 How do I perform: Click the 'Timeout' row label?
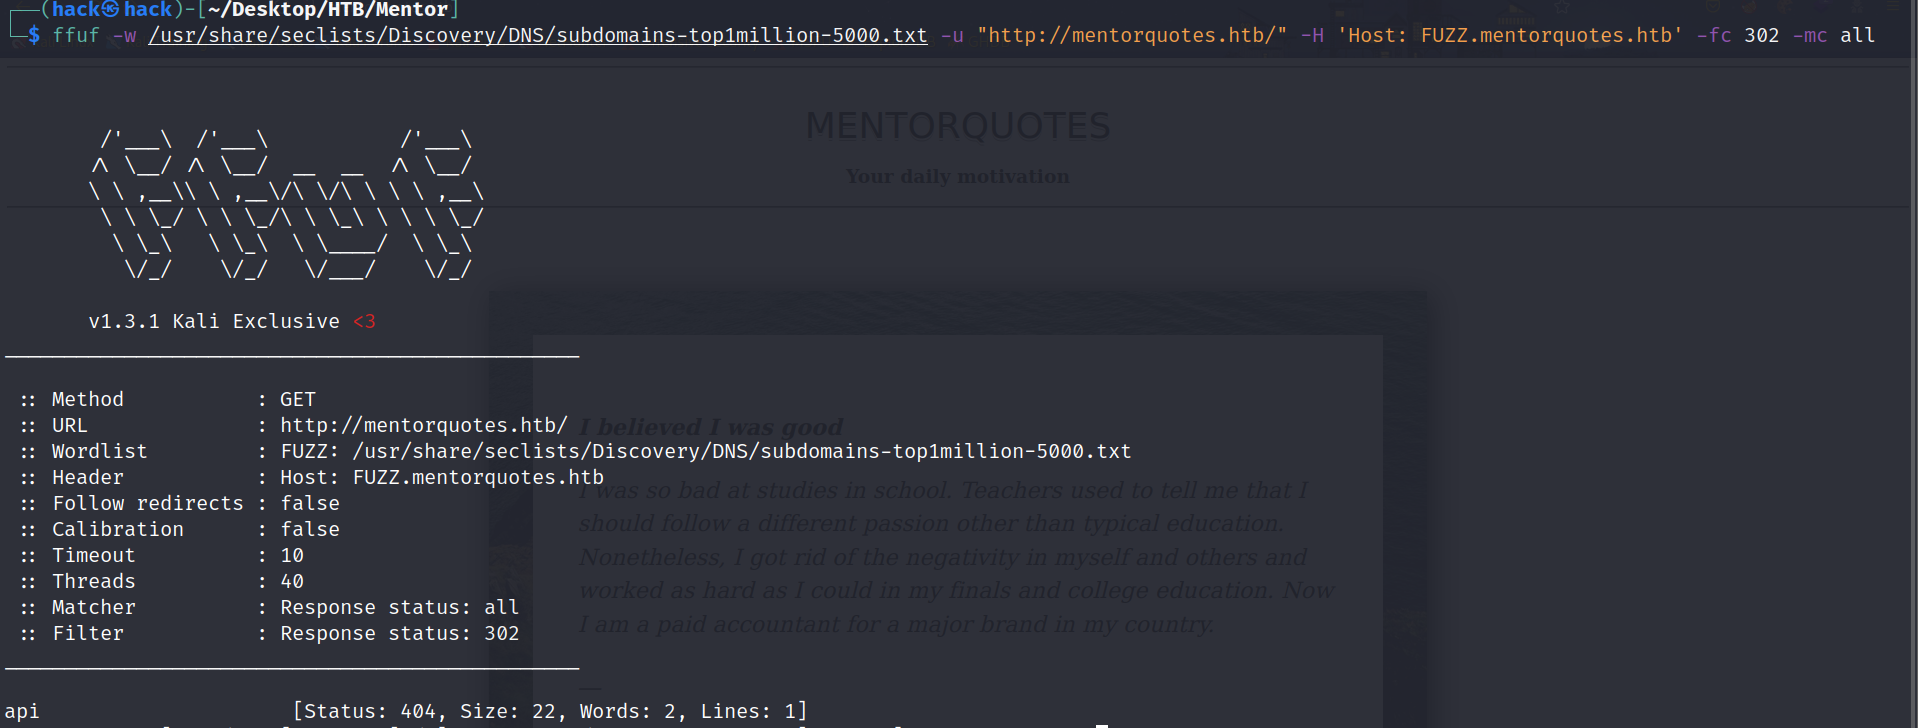pyautogui.click(x=94, y=555)
